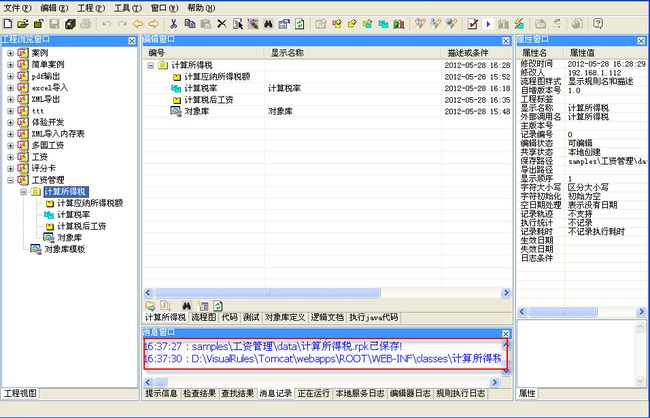Image resolution: width=650 pixels, height=418 pixels.
Task: Collapse the 工资管理 project node
Action: (11, 180)
